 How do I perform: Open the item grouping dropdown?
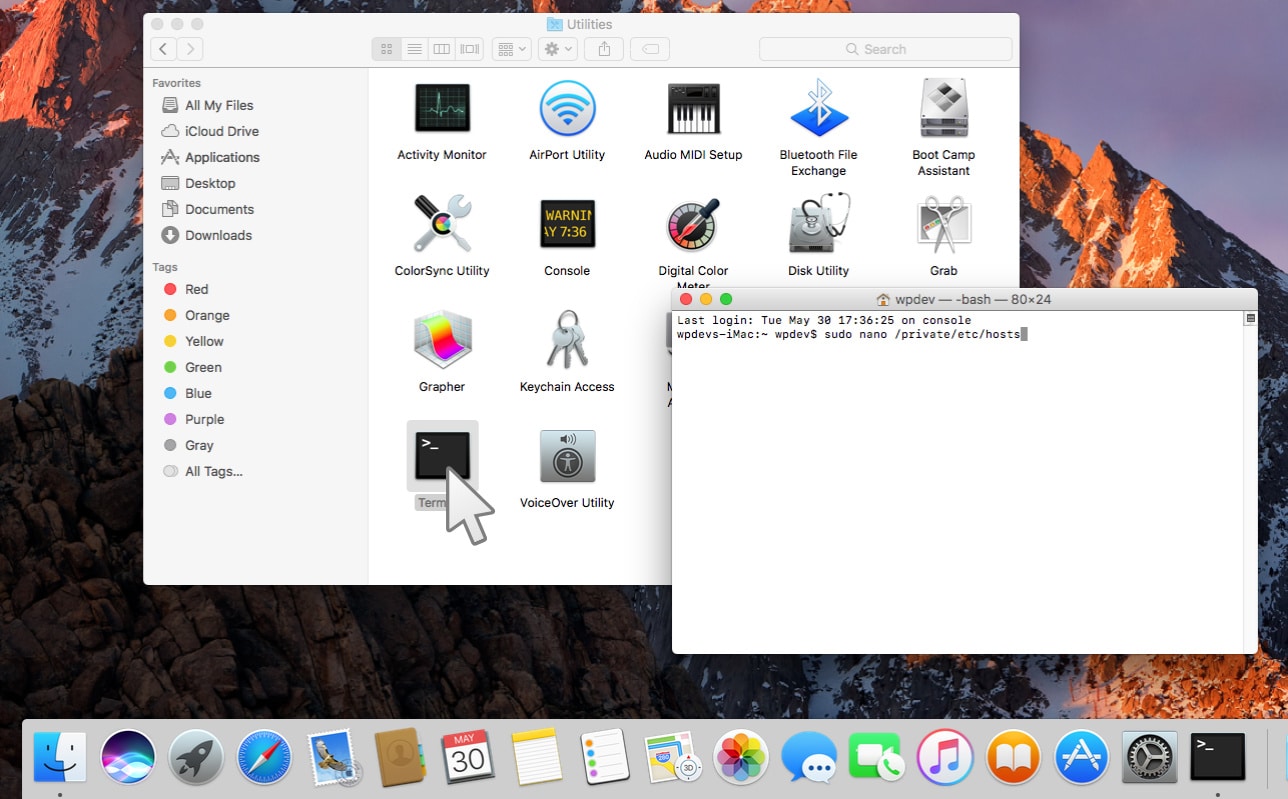[511, 48]
